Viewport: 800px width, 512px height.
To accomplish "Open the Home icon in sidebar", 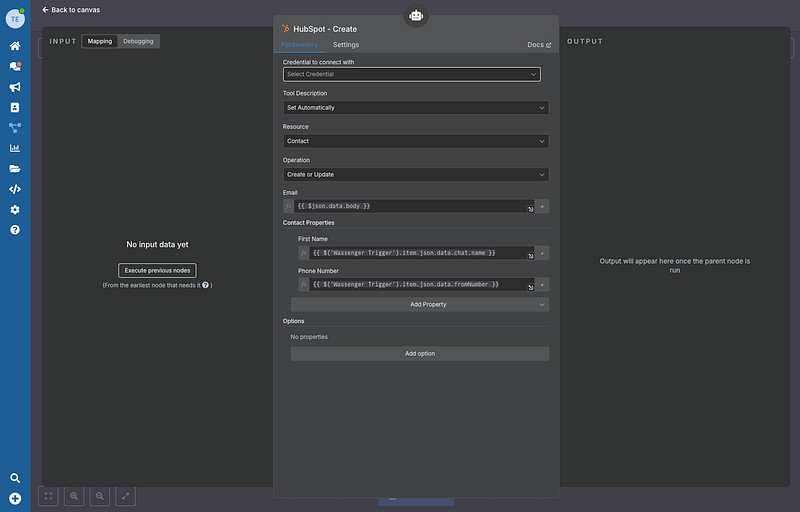I will [x=15, y=46].
